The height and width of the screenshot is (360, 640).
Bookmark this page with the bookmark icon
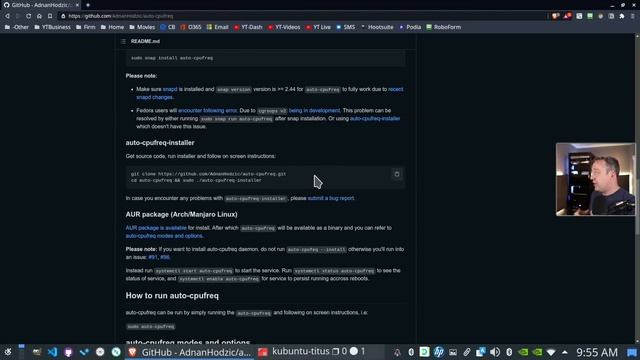(x=50, y=16)
